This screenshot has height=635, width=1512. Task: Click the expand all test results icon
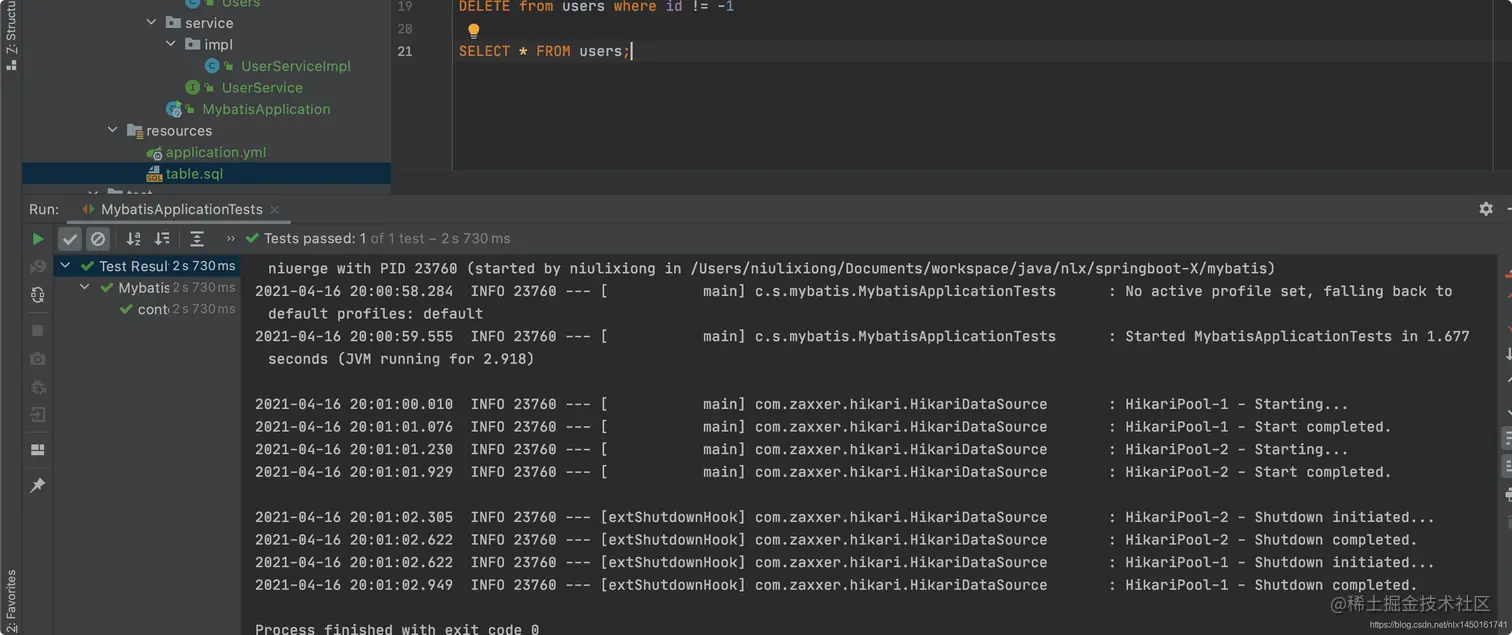[x=197, y=239]
